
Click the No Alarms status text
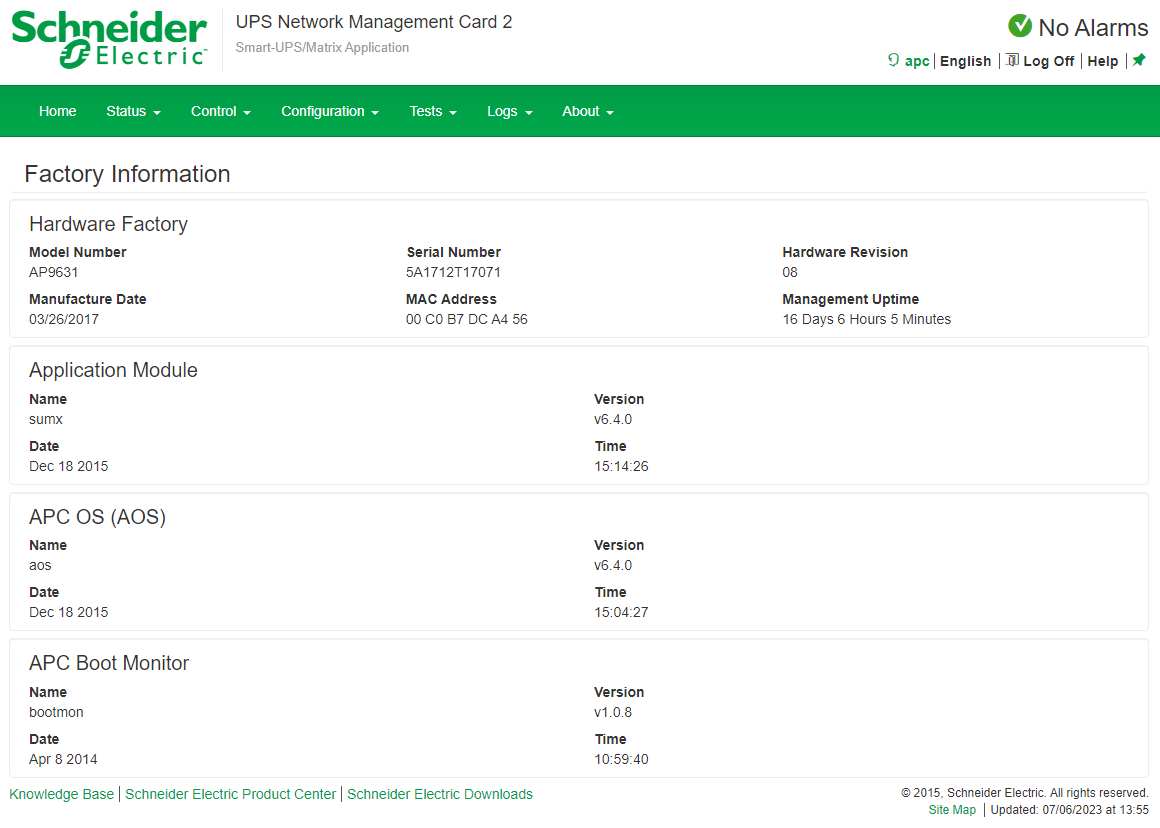[1093, 27]
